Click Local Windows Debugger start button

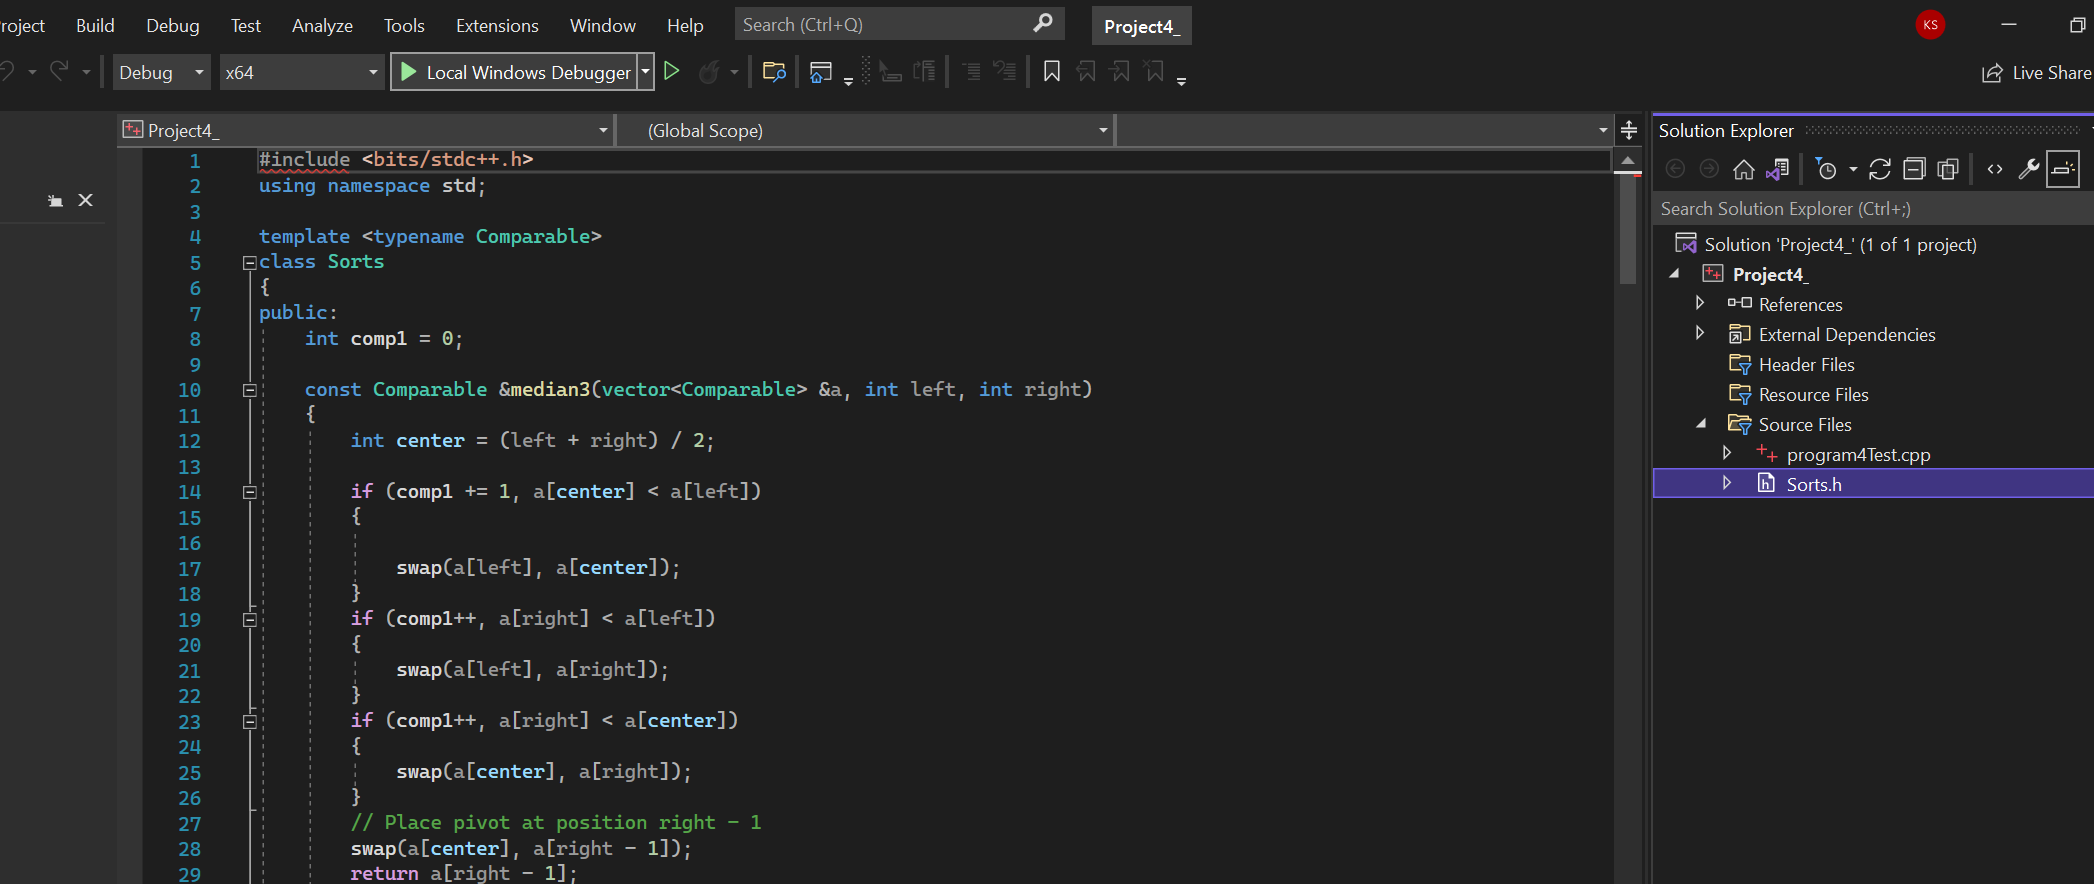[515, 73]
